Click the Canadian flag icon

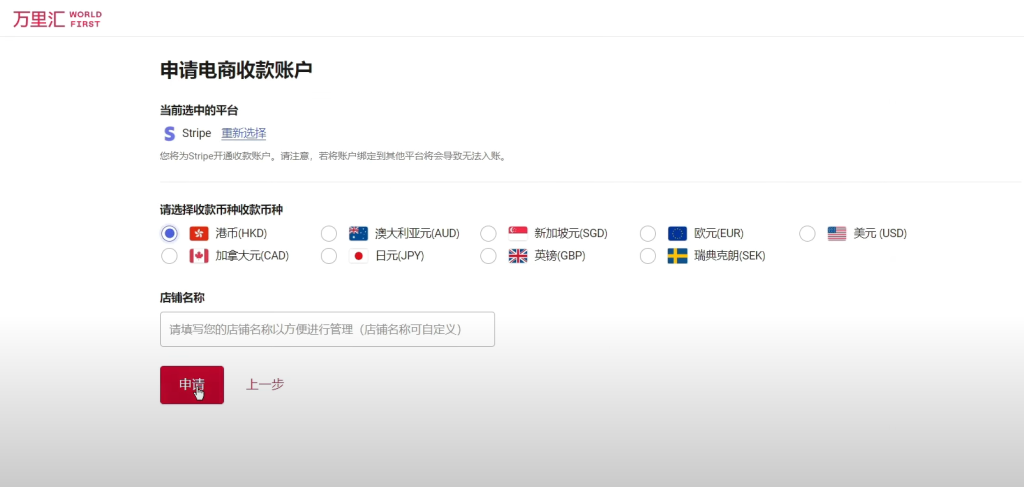(199, 256)
